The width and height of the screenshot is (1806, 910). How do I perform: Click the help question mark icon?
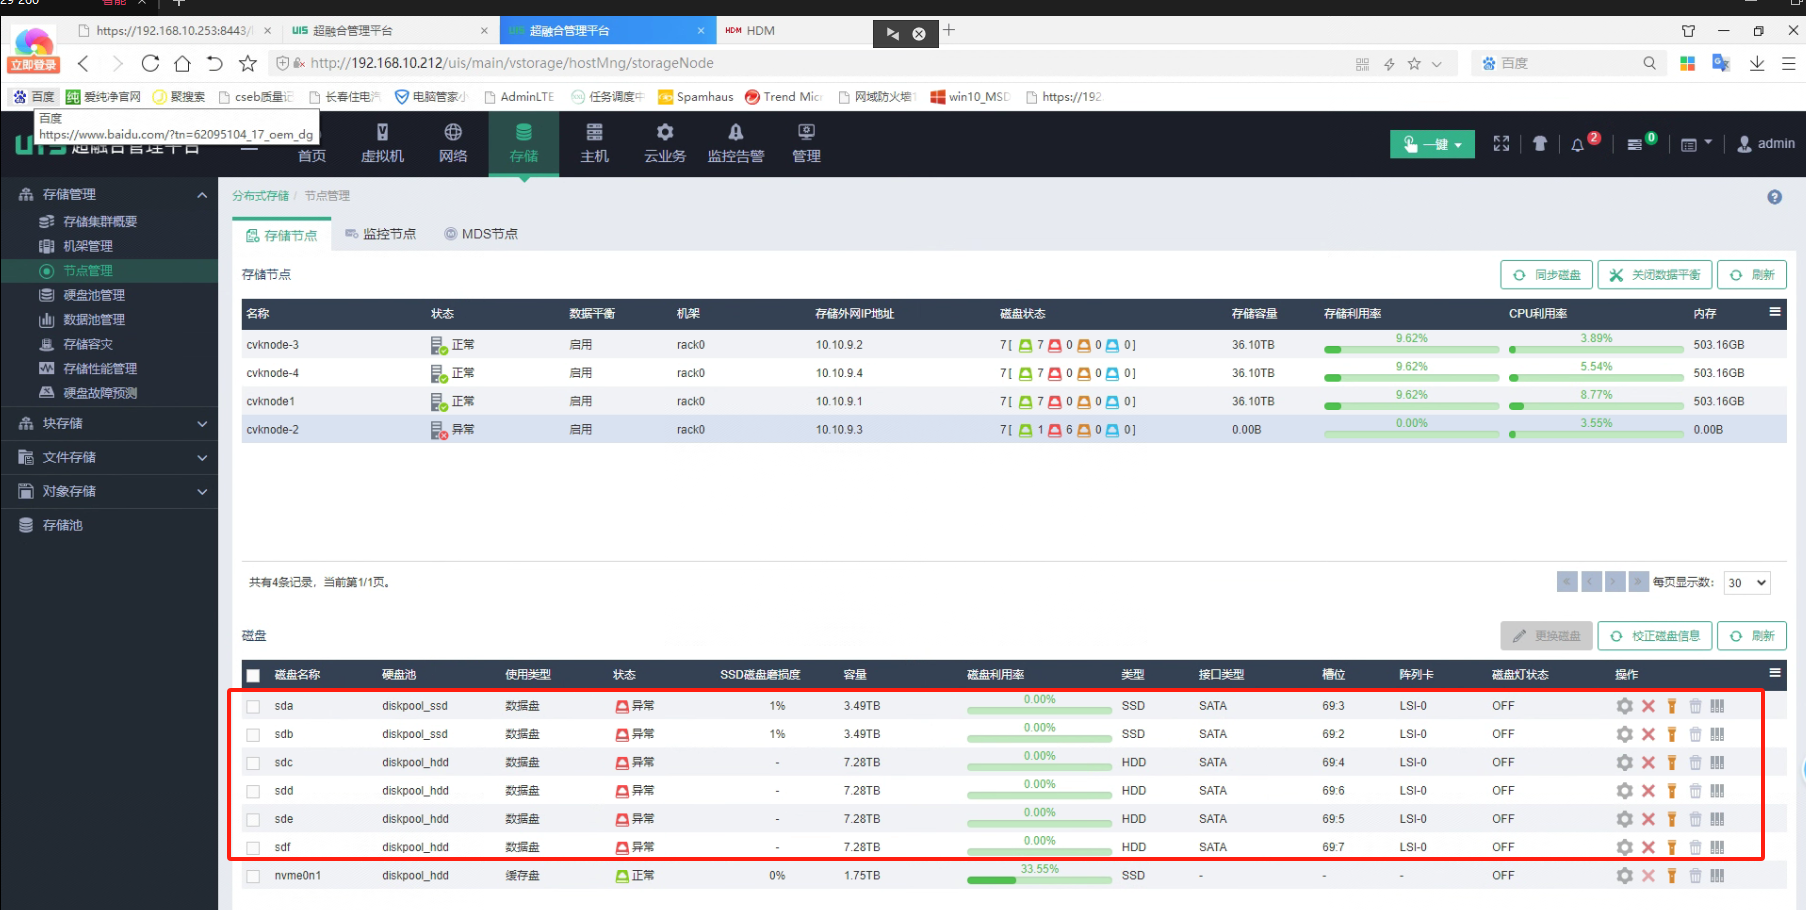tap(1774, 197)
